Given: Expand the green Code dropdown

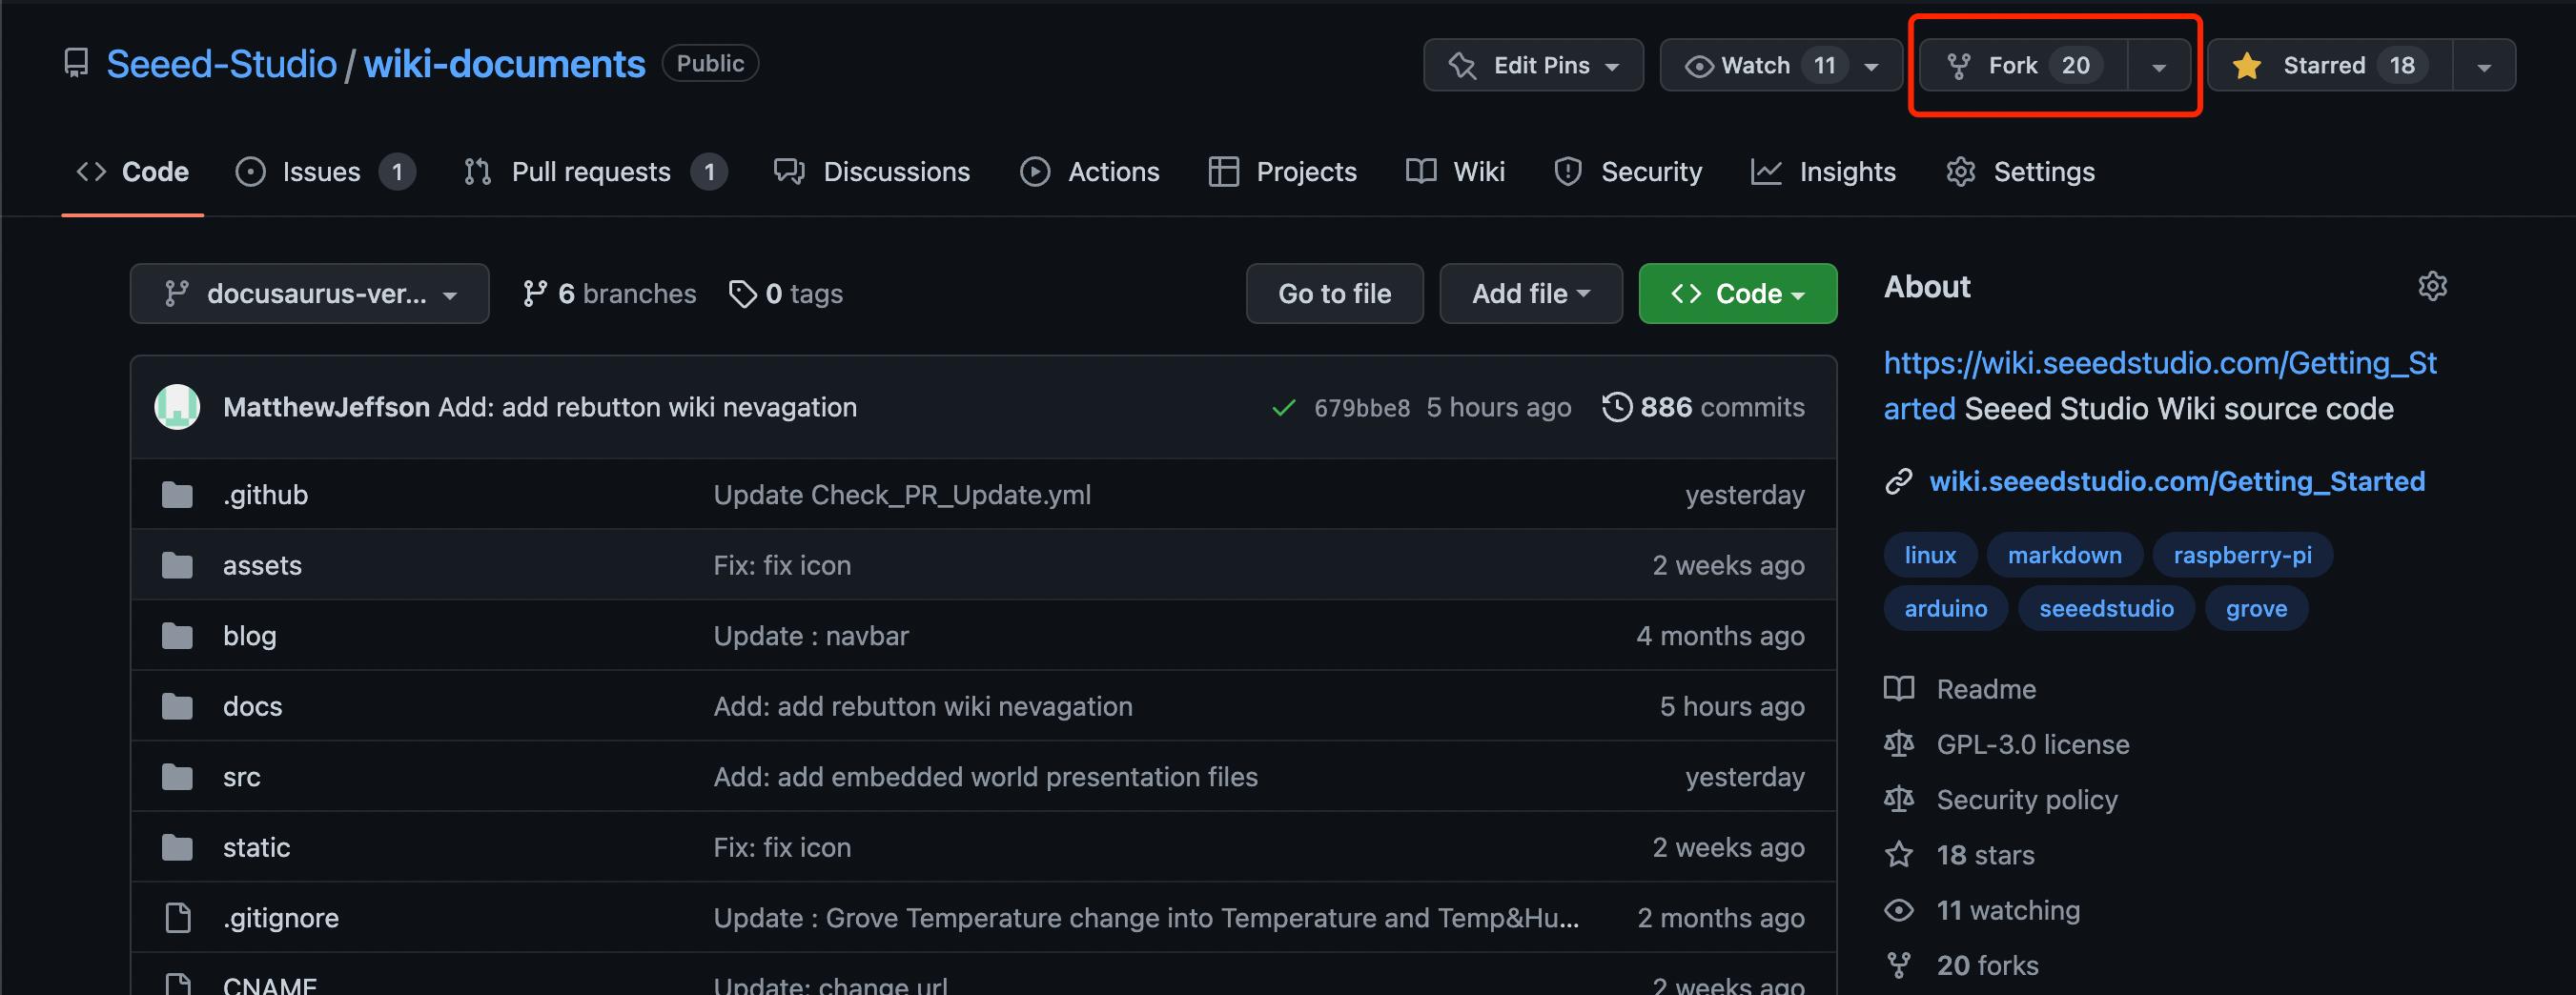Looking at the screenshot, I should [1737, 293].
